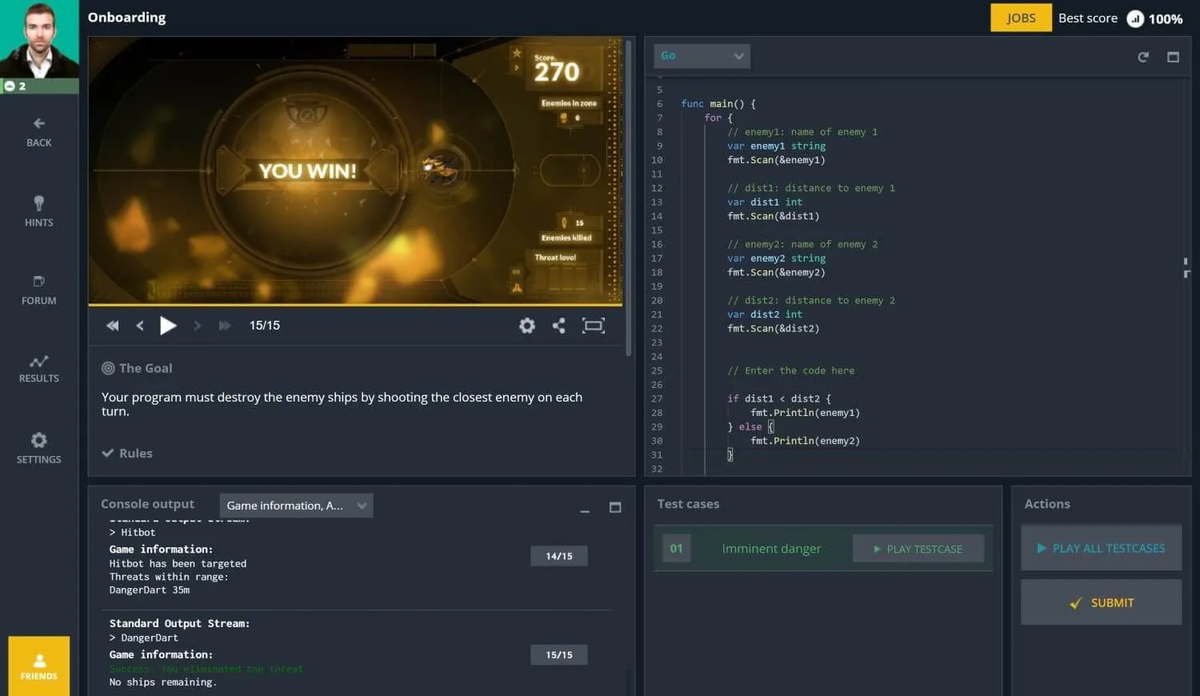This screenshot has width=1200, height=696.
Task: Maximize the code editor panel
Action: (x=1173, y=57)
